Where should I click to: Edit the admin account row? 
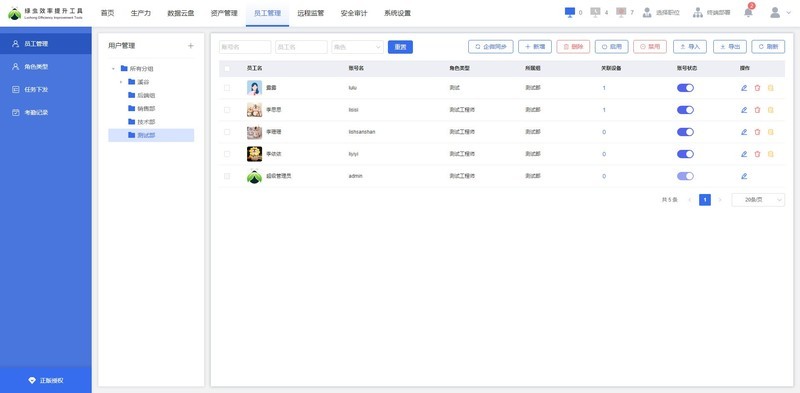click(744, 176)
